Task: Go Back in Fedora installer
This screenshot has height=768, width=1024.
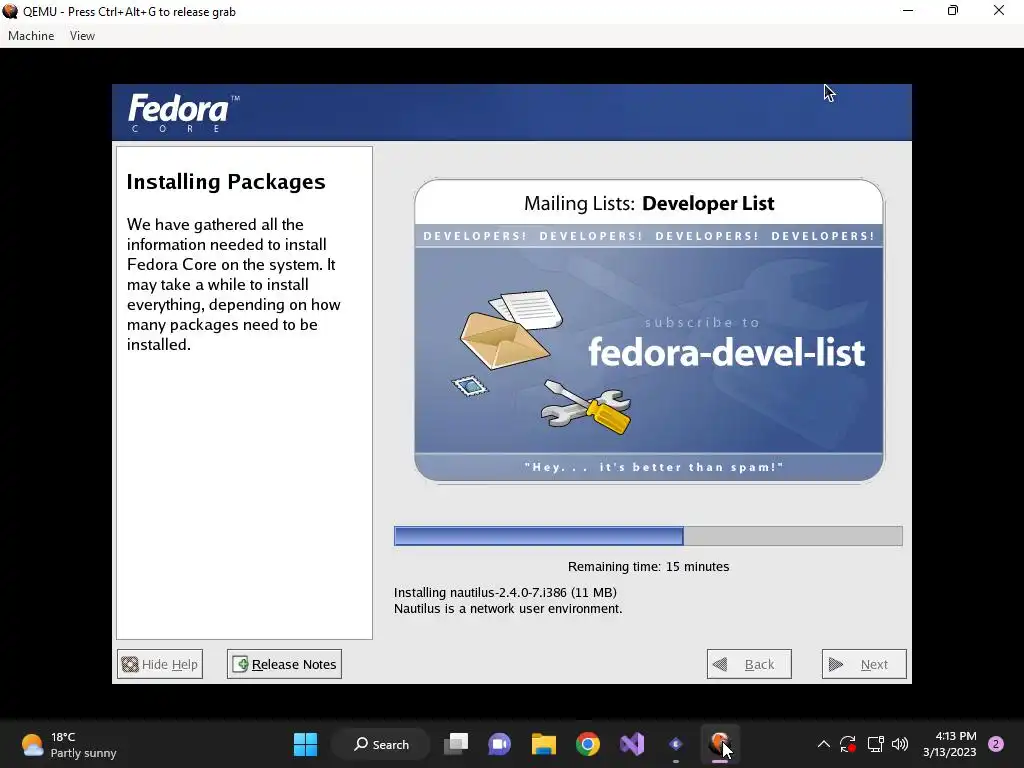Action: coord(749,664)
